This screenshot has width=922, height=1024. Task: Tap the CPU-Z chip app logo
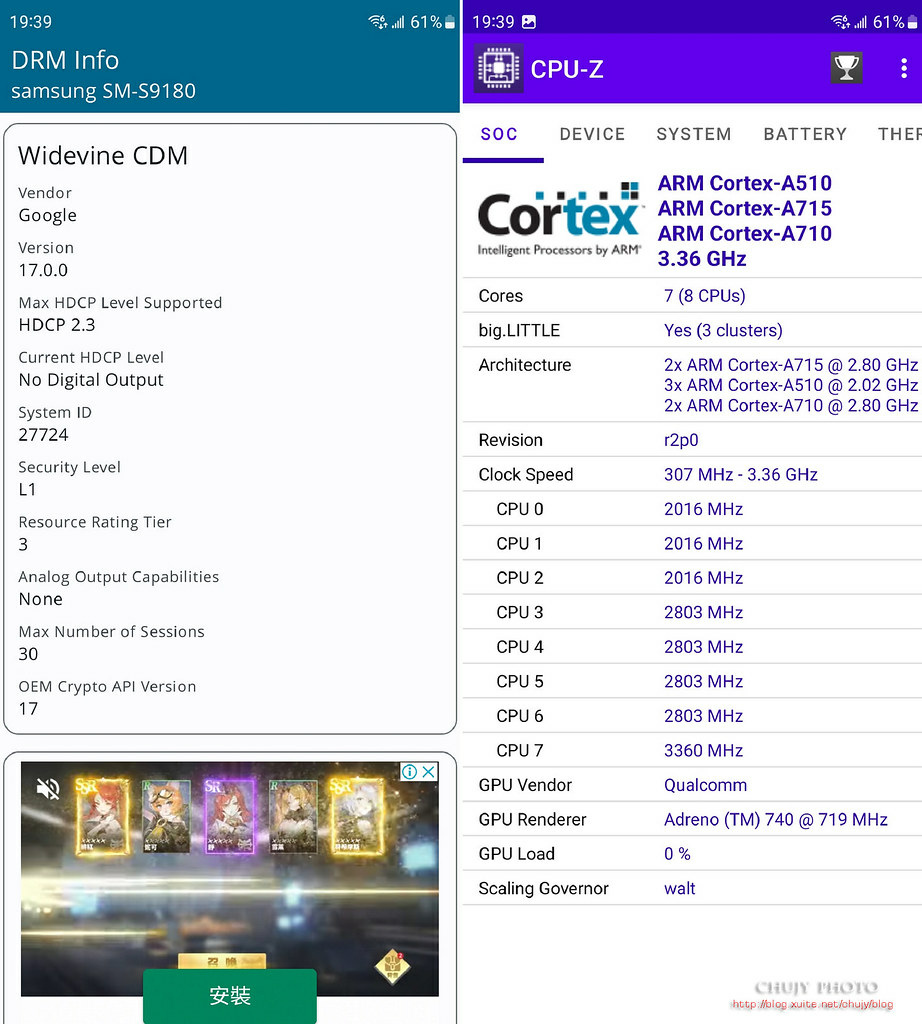(x=498, y=69)
